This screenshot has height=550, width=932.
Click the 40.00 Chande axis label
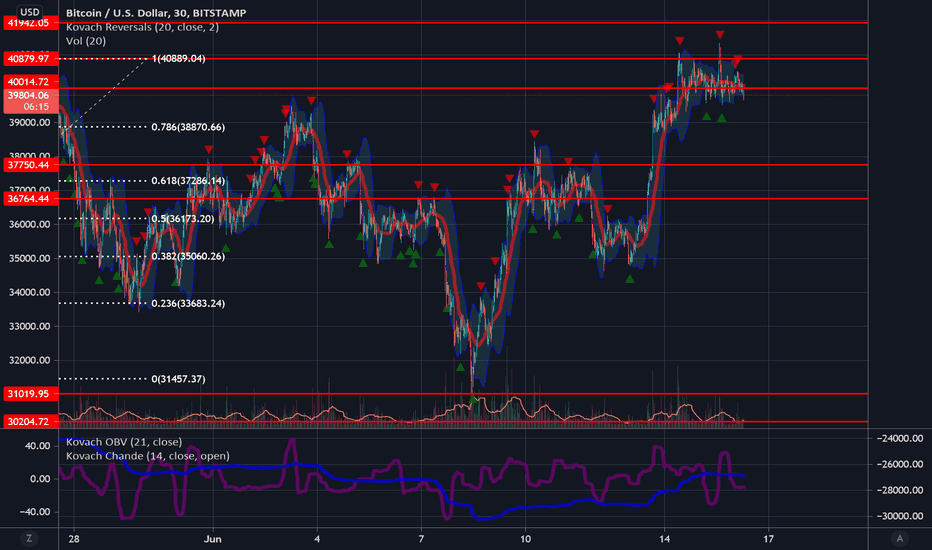[37, 446]
